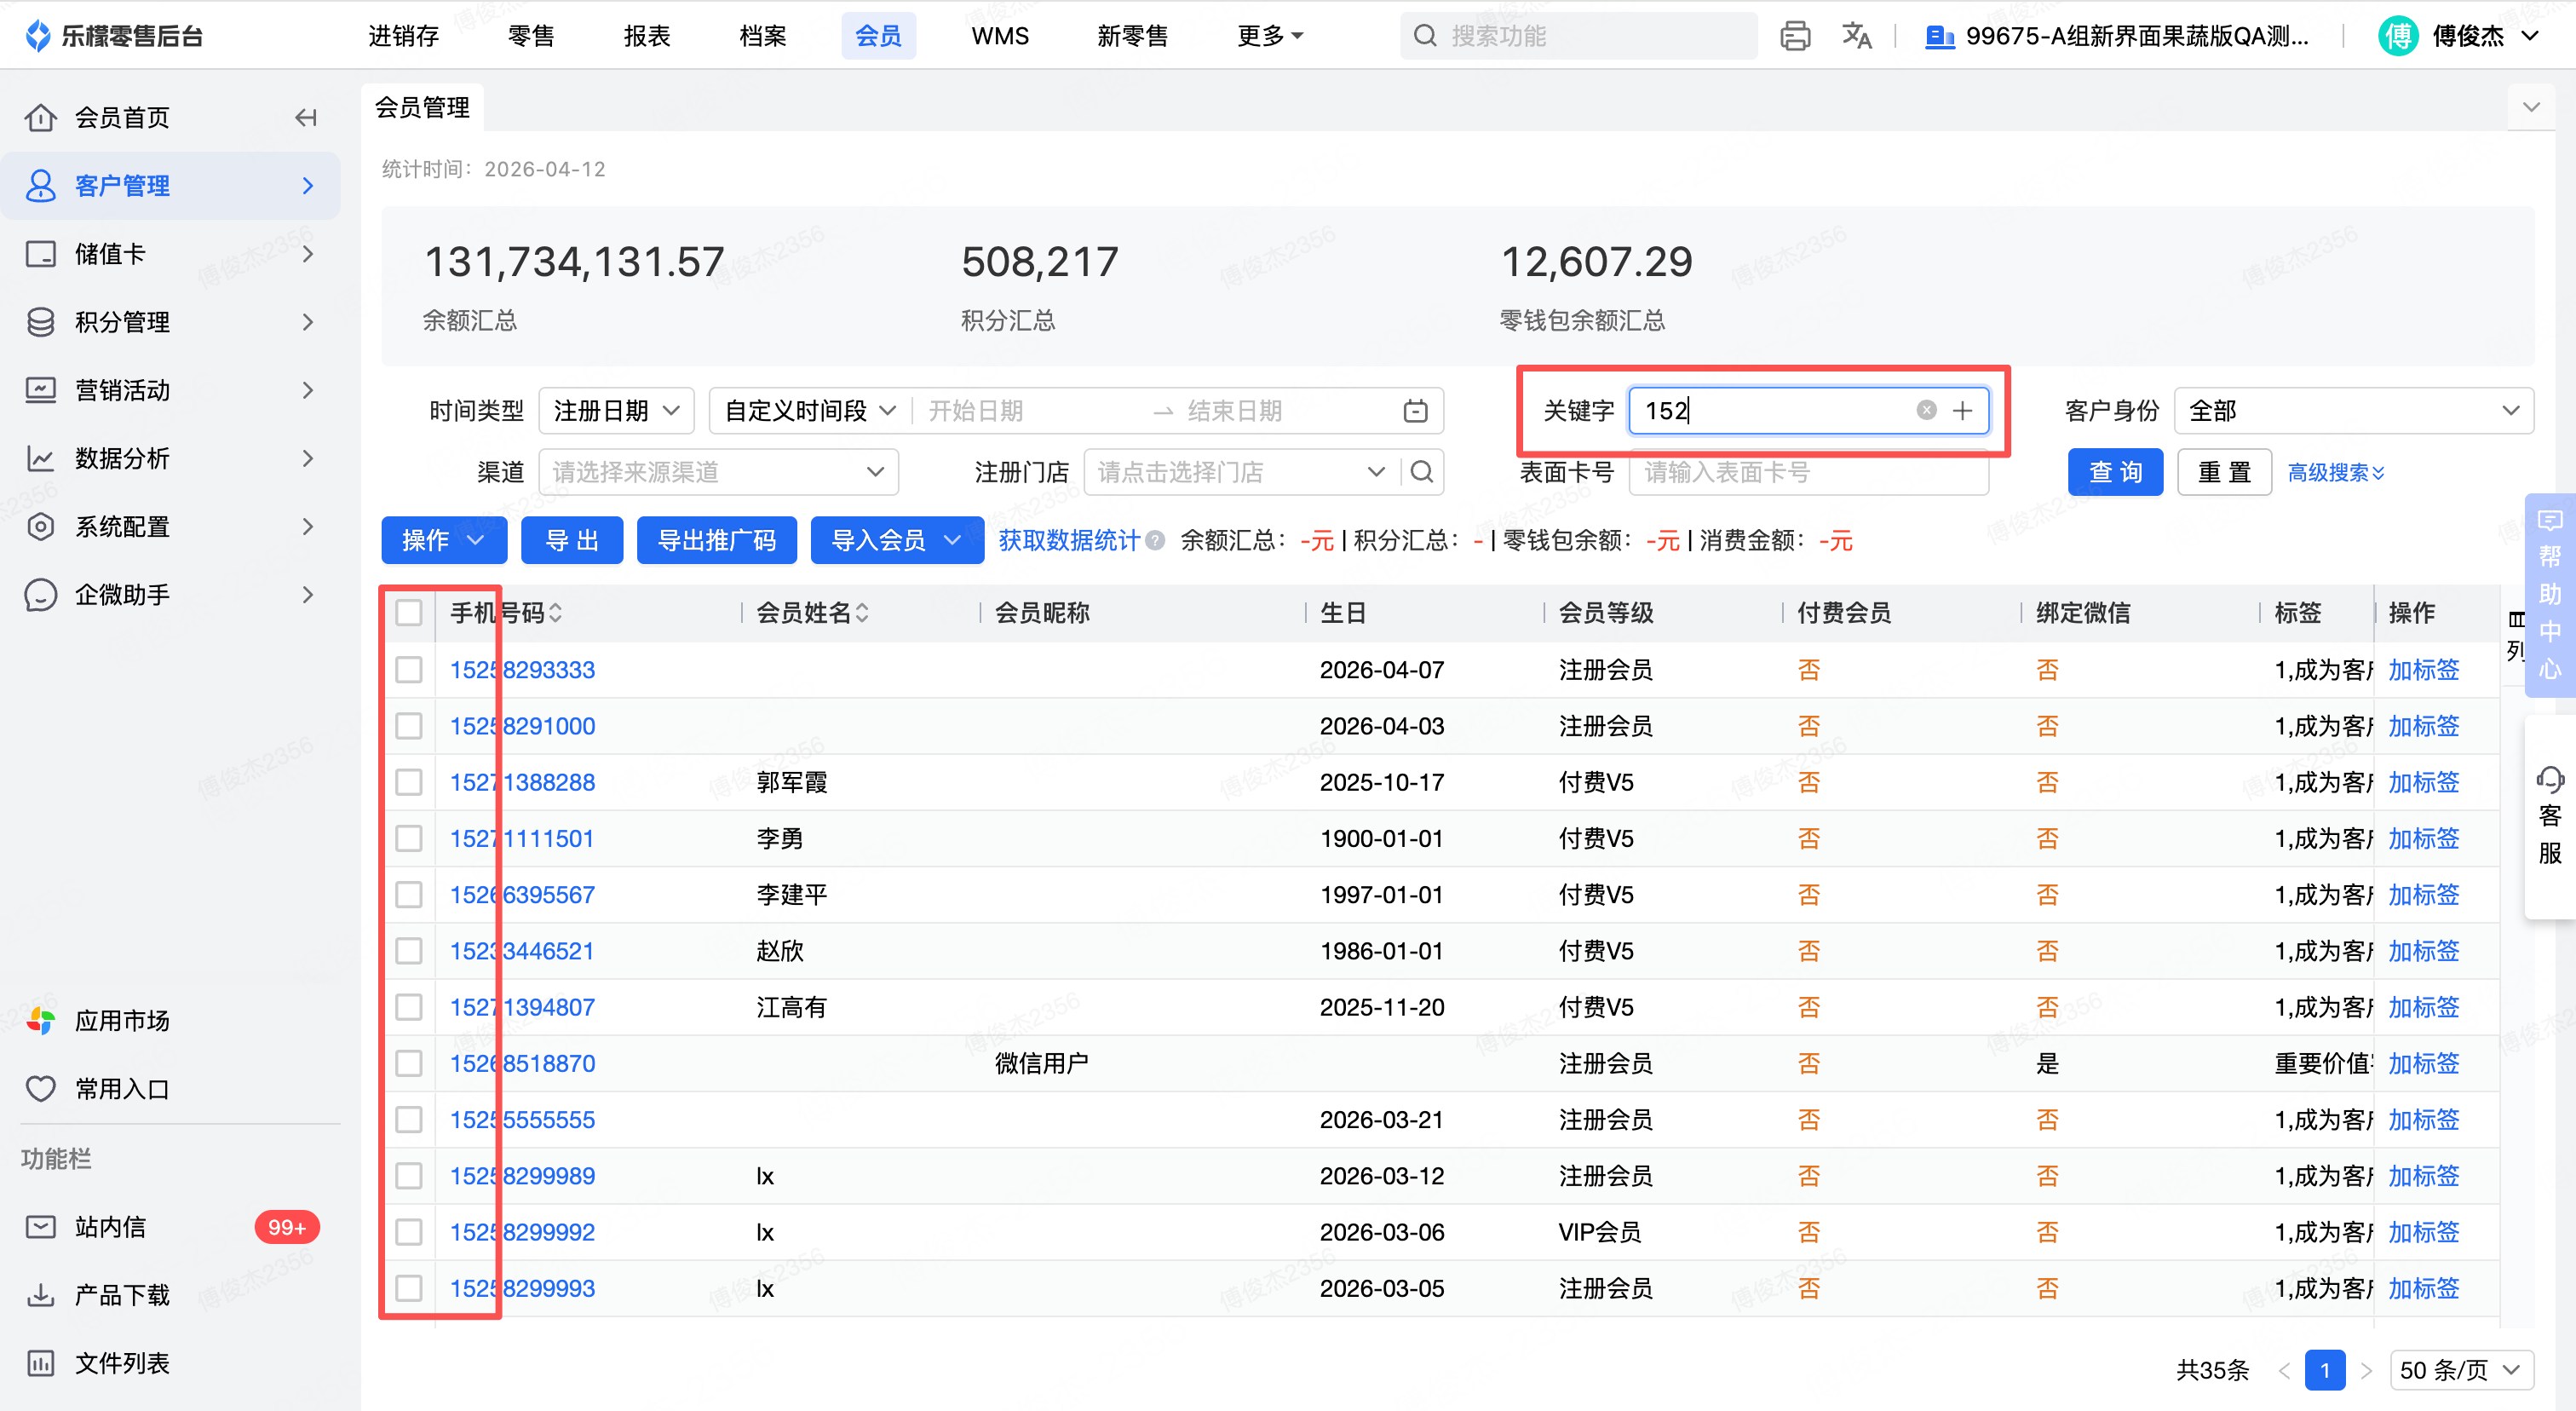Click help icon next to 获取数据统计
The image size is (2576, 1411).
(x=1155, y=541)
